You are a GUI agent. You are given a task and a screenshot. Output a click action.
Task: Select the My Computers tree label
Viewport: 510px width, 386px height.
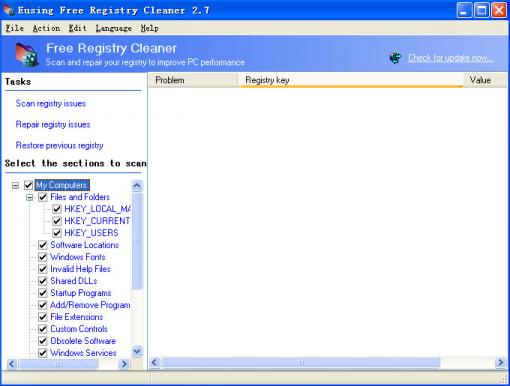[x=62, y=185]
